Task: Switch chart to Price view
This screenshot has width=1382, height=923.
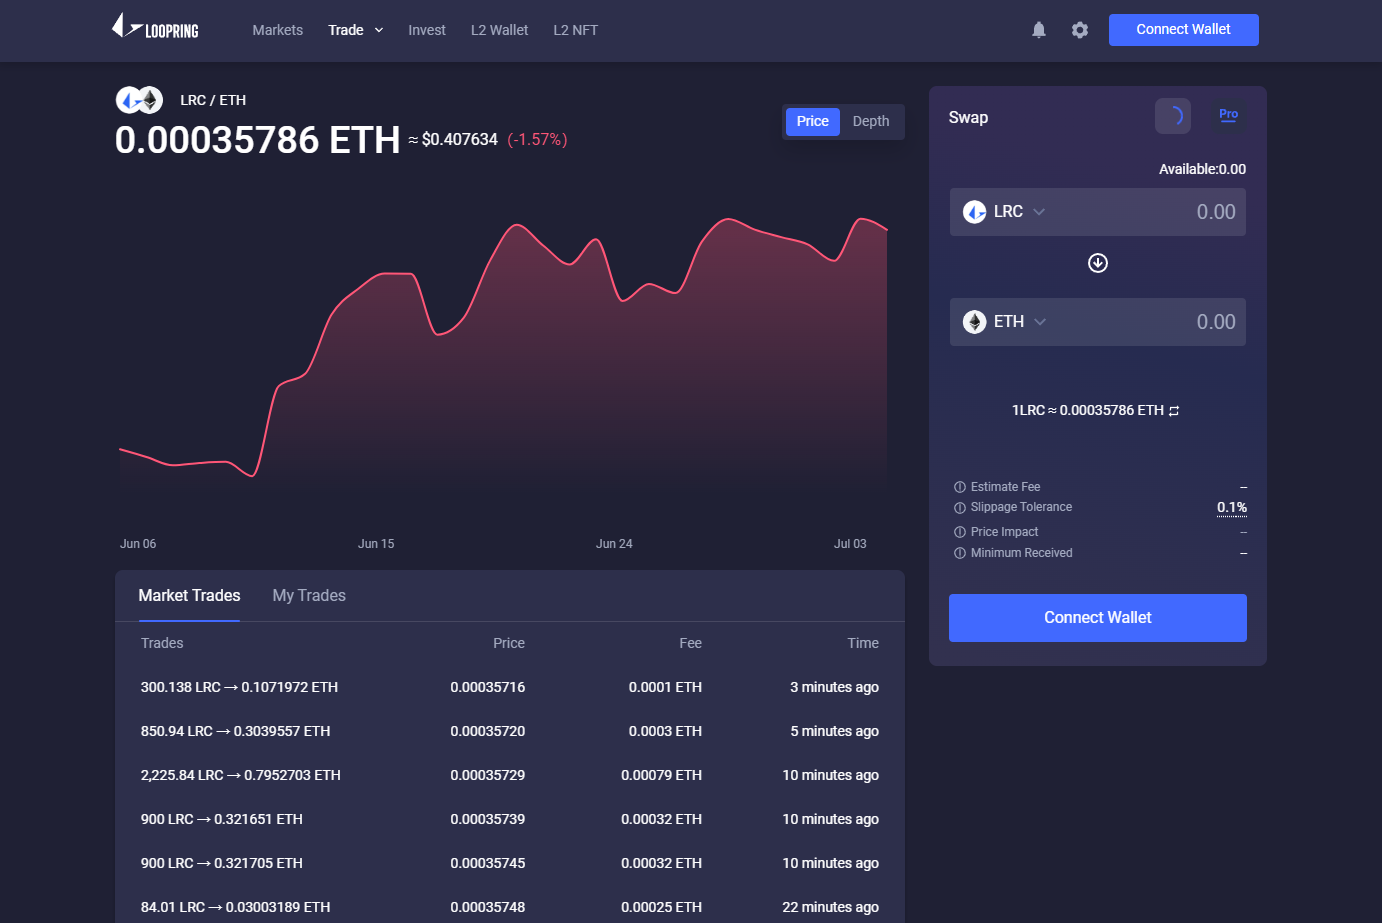Action: click(x=812, y=121)
